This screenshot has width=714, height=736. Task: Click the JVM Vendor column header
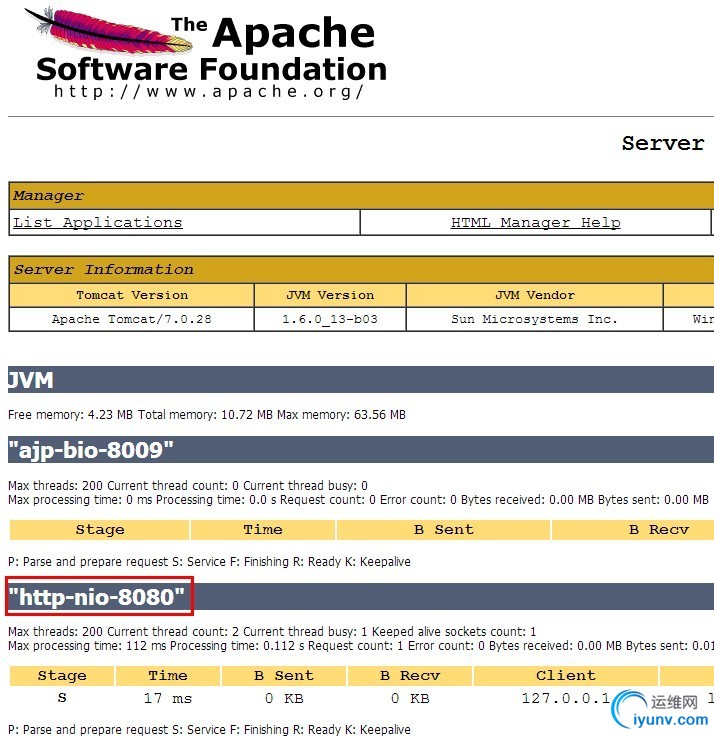(x=535, y=295)
